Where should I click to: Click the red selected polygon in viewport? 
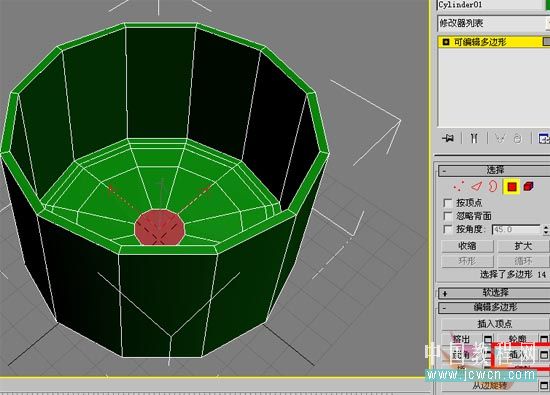[160, 227]
